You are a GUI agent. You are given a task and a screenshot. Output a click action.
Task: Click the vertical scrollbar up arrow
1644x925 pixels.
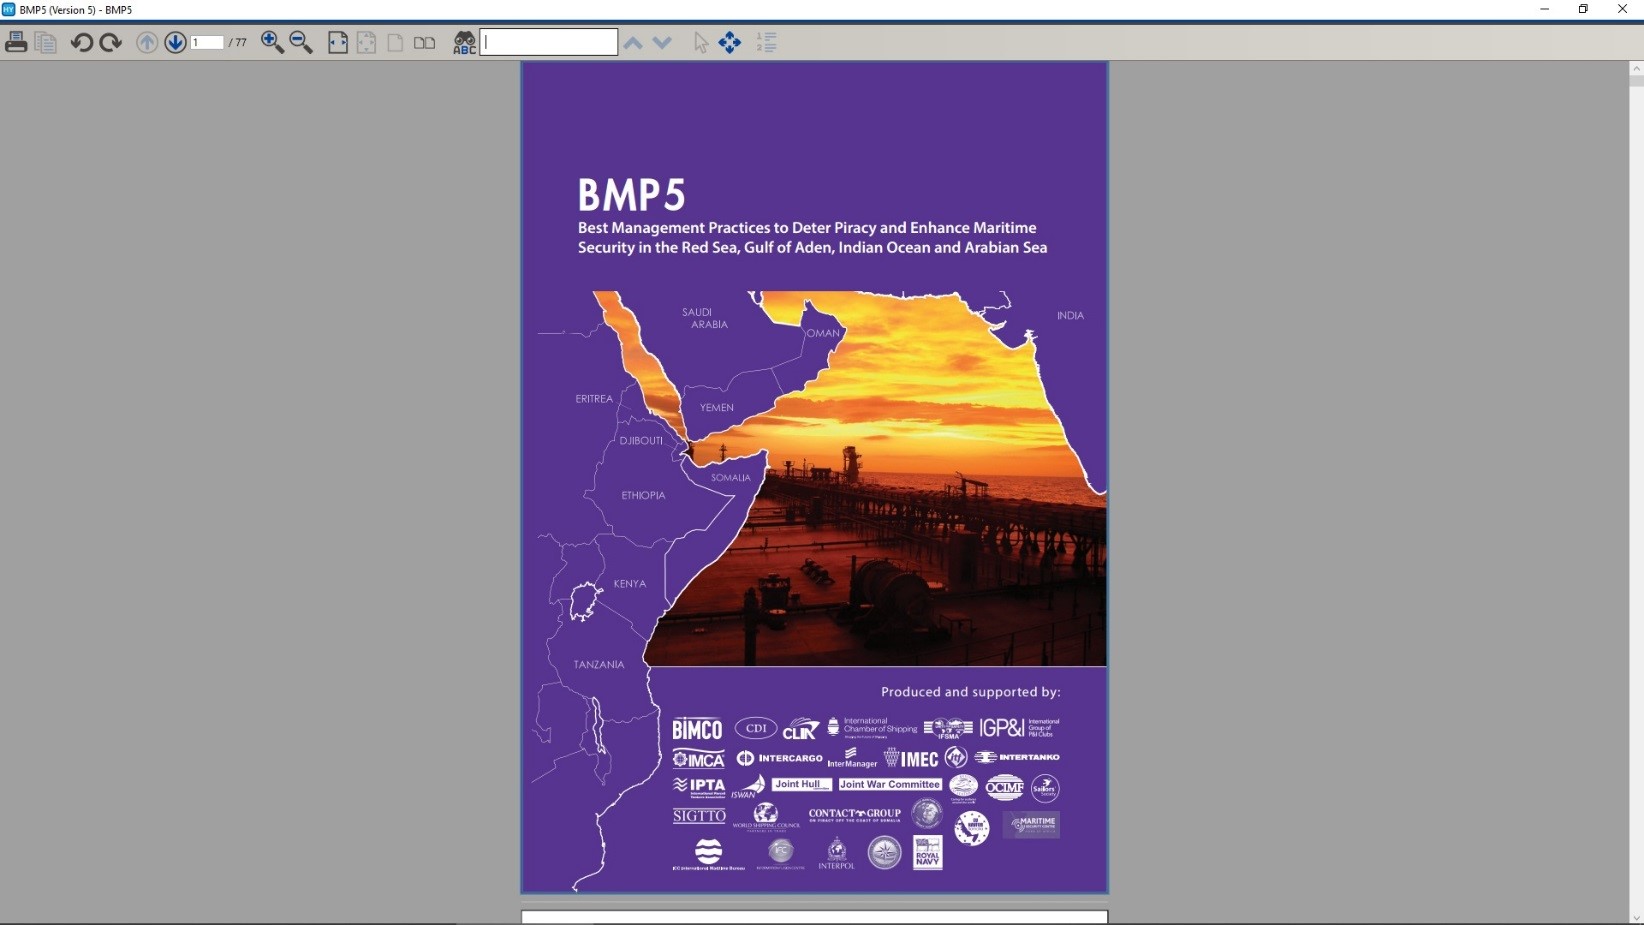click(x=1636, y=69)
